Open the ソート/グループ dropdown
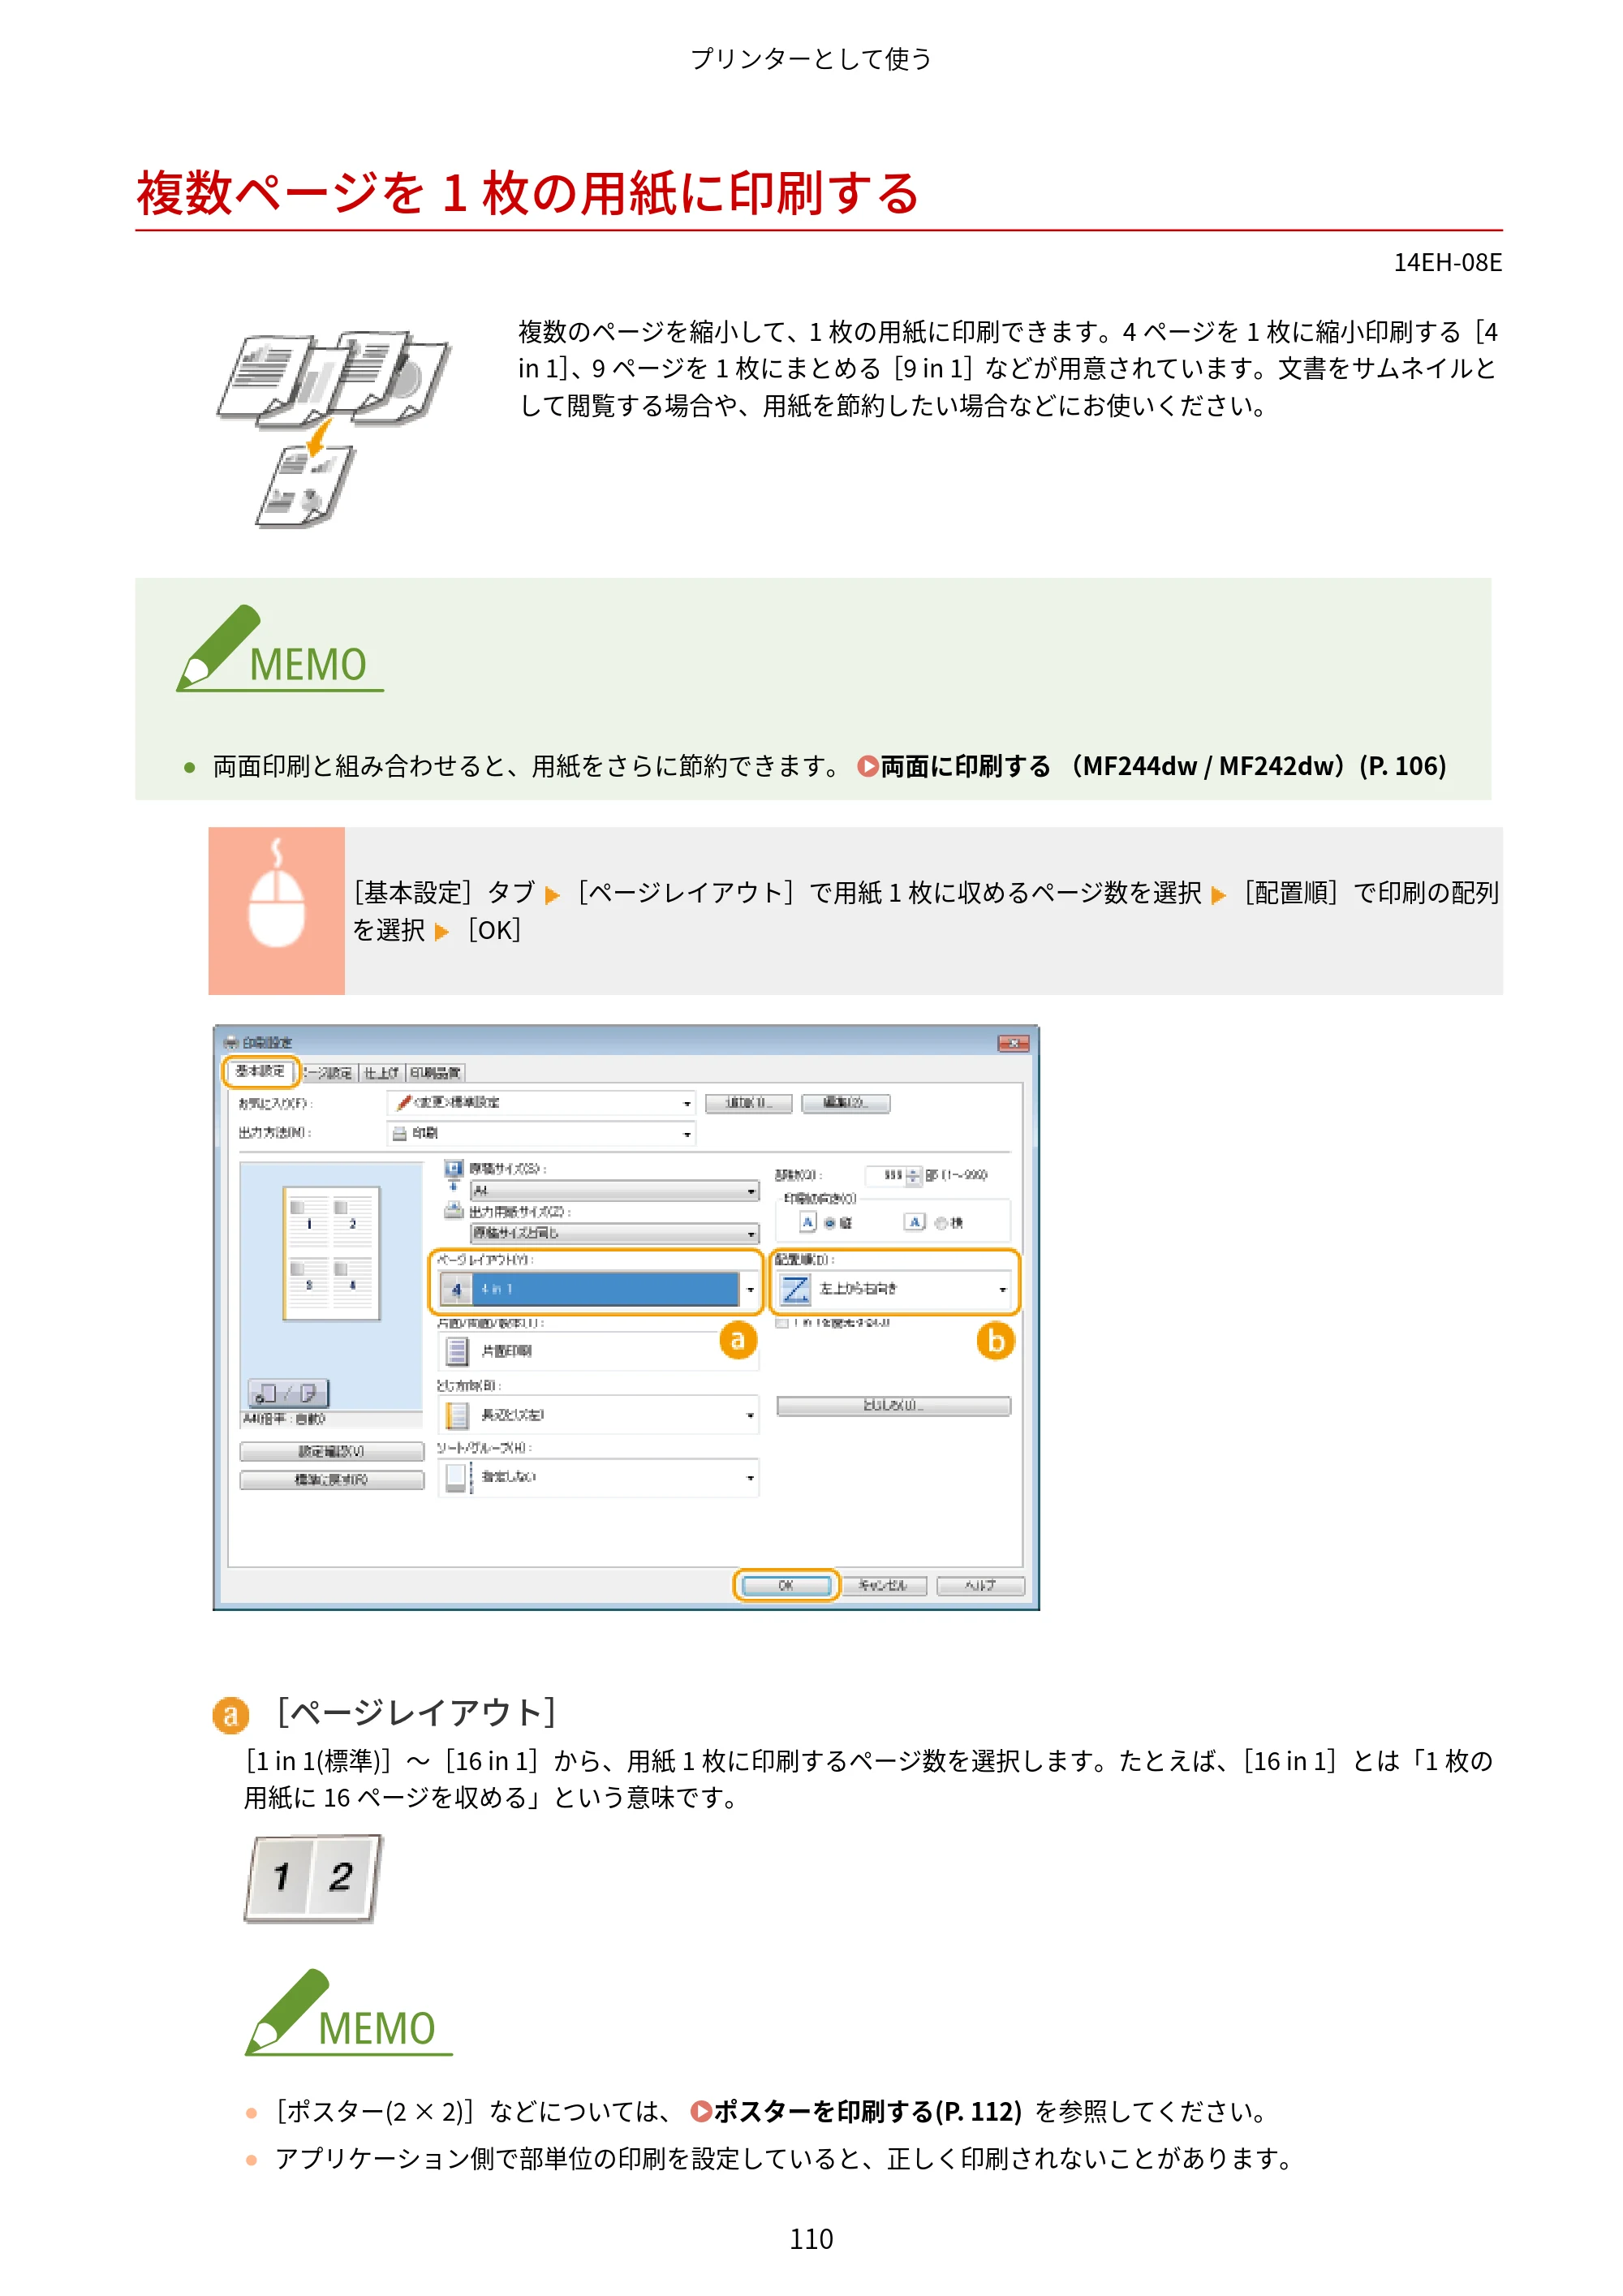The width and height of the screenshot is (1623, 2296). 598,1477
